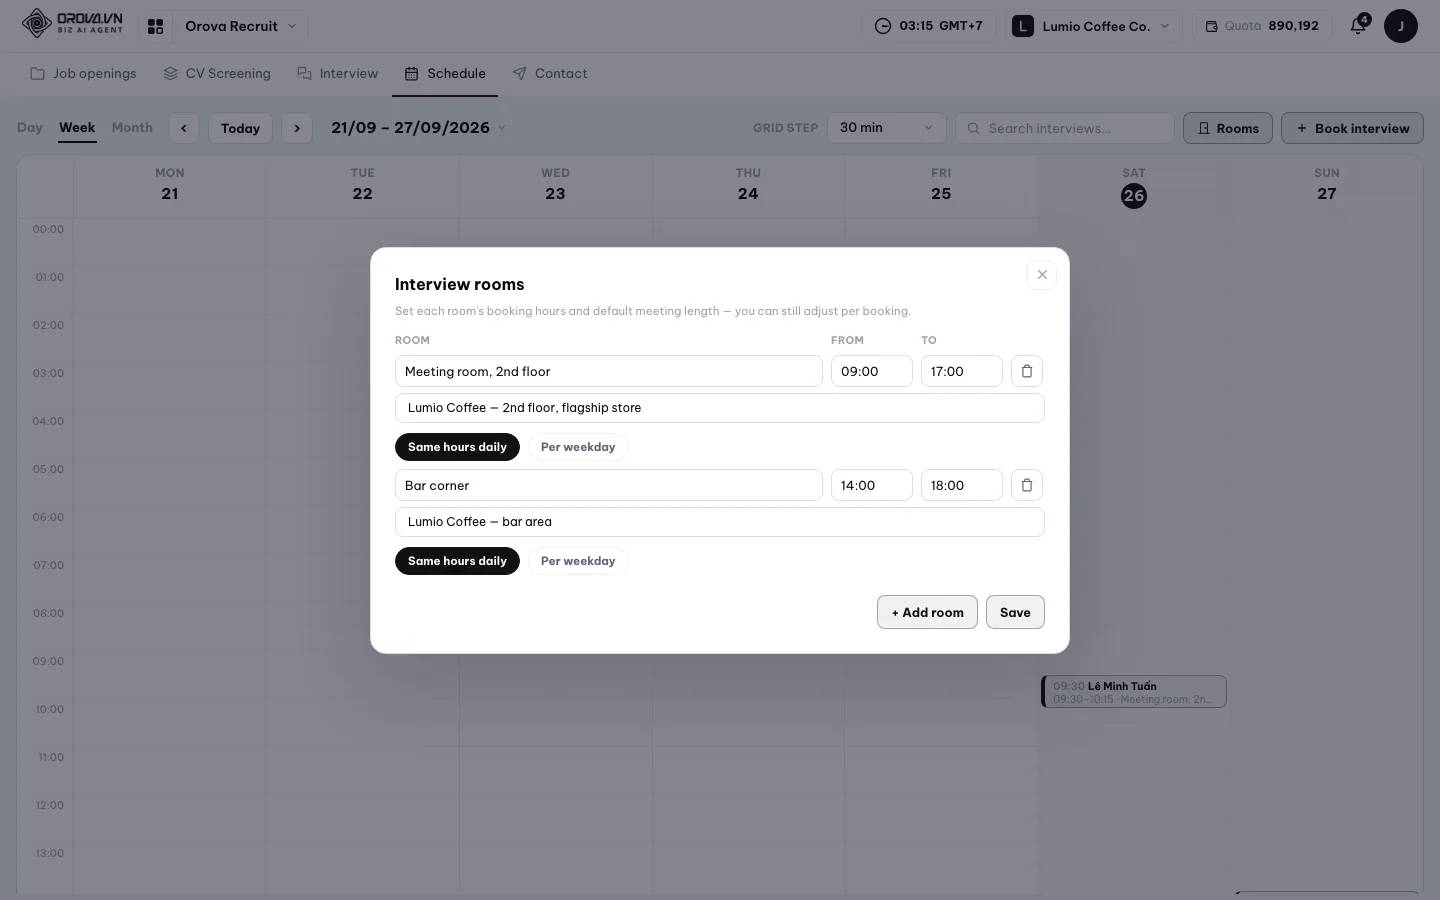Edit the Meeting room To time 17:00
Viewport: 1440px width, 900px height.
click(962, 371)
